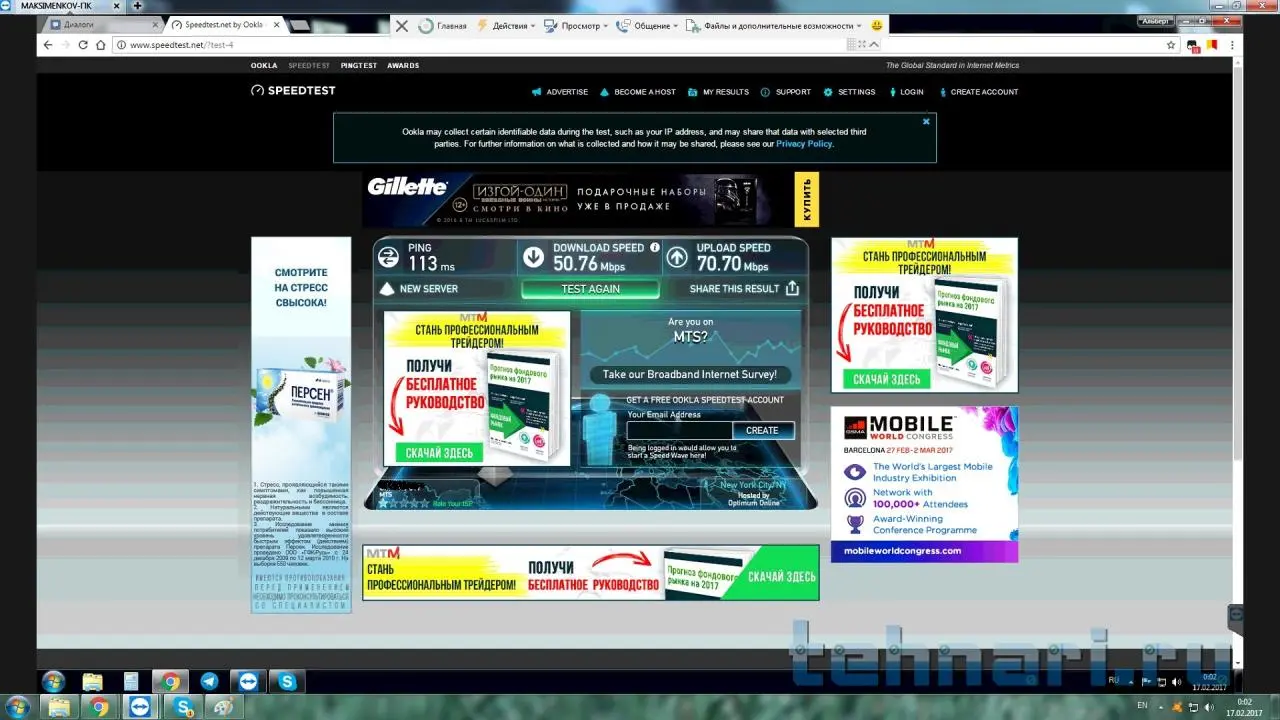Open Speedtest SETTINGS
1280x720 pixels.
849,92
